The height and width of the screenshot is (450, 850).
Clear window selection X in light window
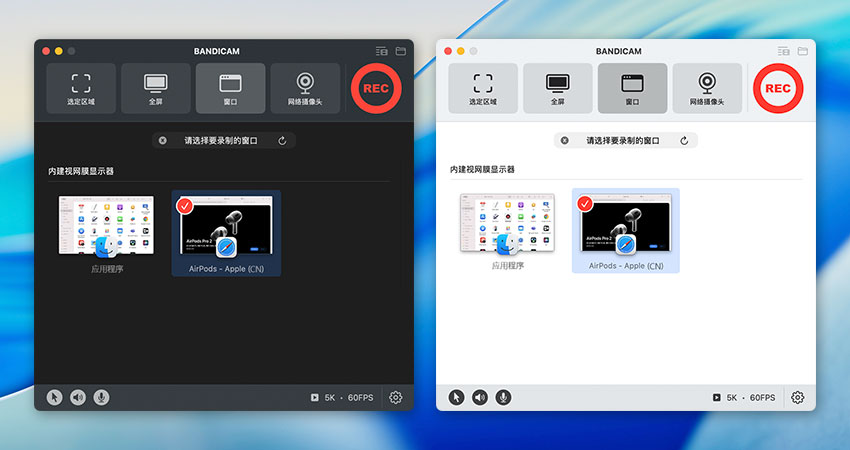(565, 140)
